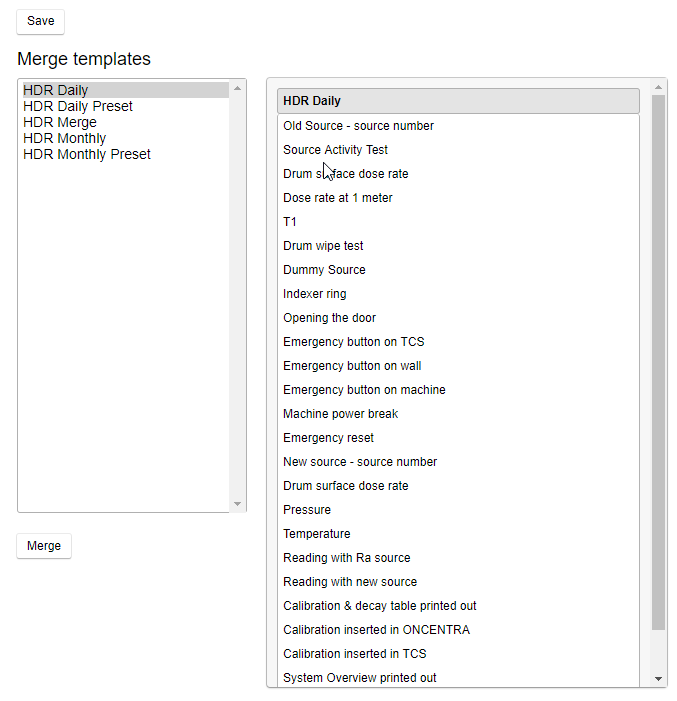The image size is (677, 701).
Task: Select Reading with new source item
Action: coord(458,582)
